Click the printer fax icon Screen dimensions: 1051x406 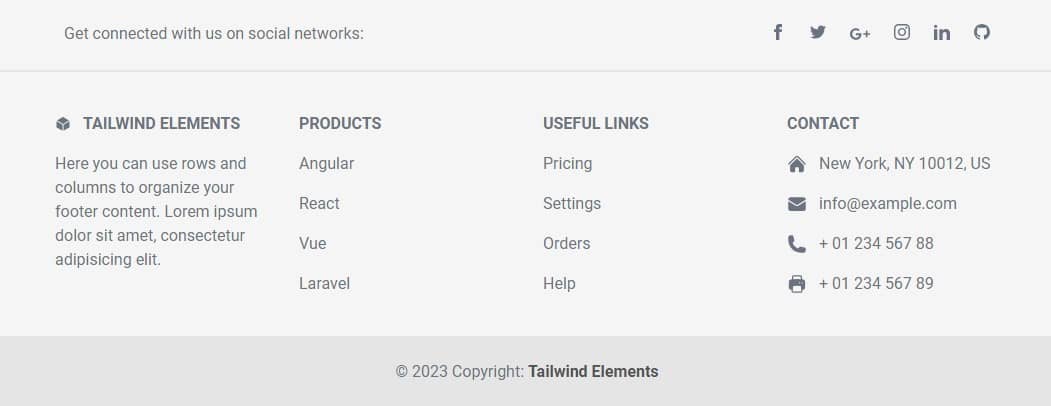point(796,284)
